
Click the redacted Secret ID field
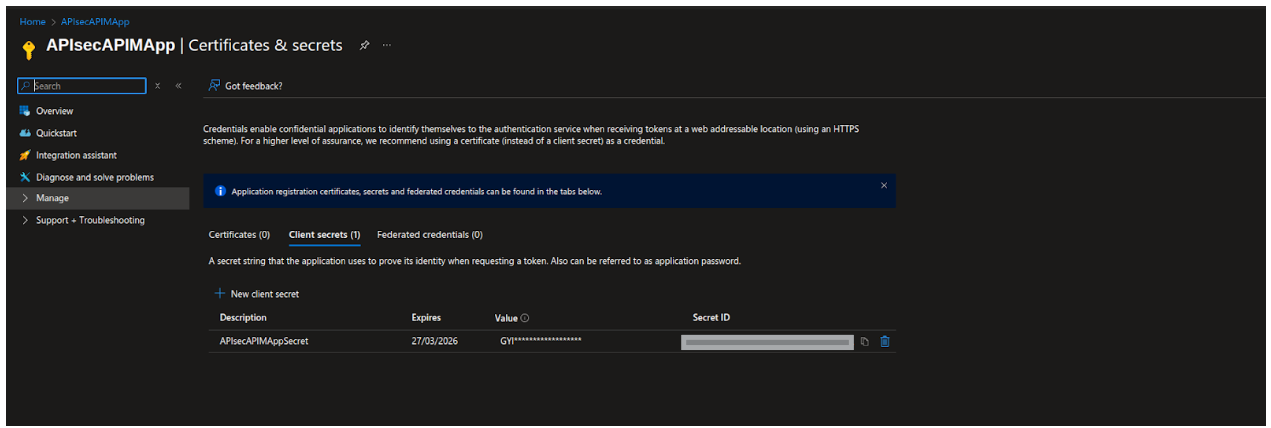click(x=767, y=342)
